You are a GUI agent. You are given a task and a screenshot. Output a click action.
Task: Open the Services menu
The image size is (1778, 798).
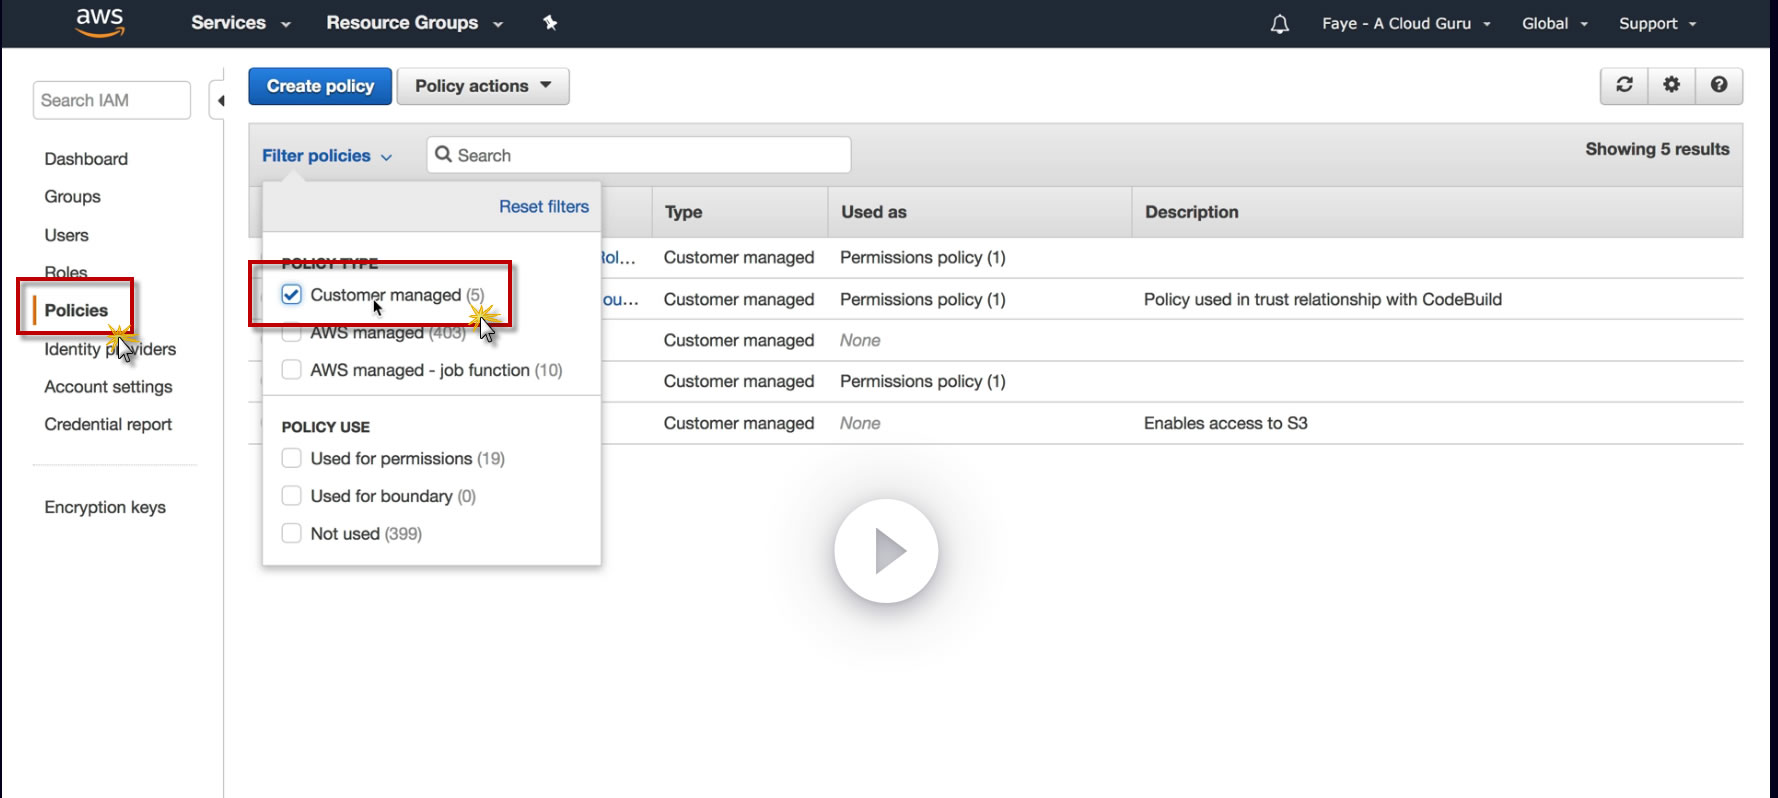240,23
